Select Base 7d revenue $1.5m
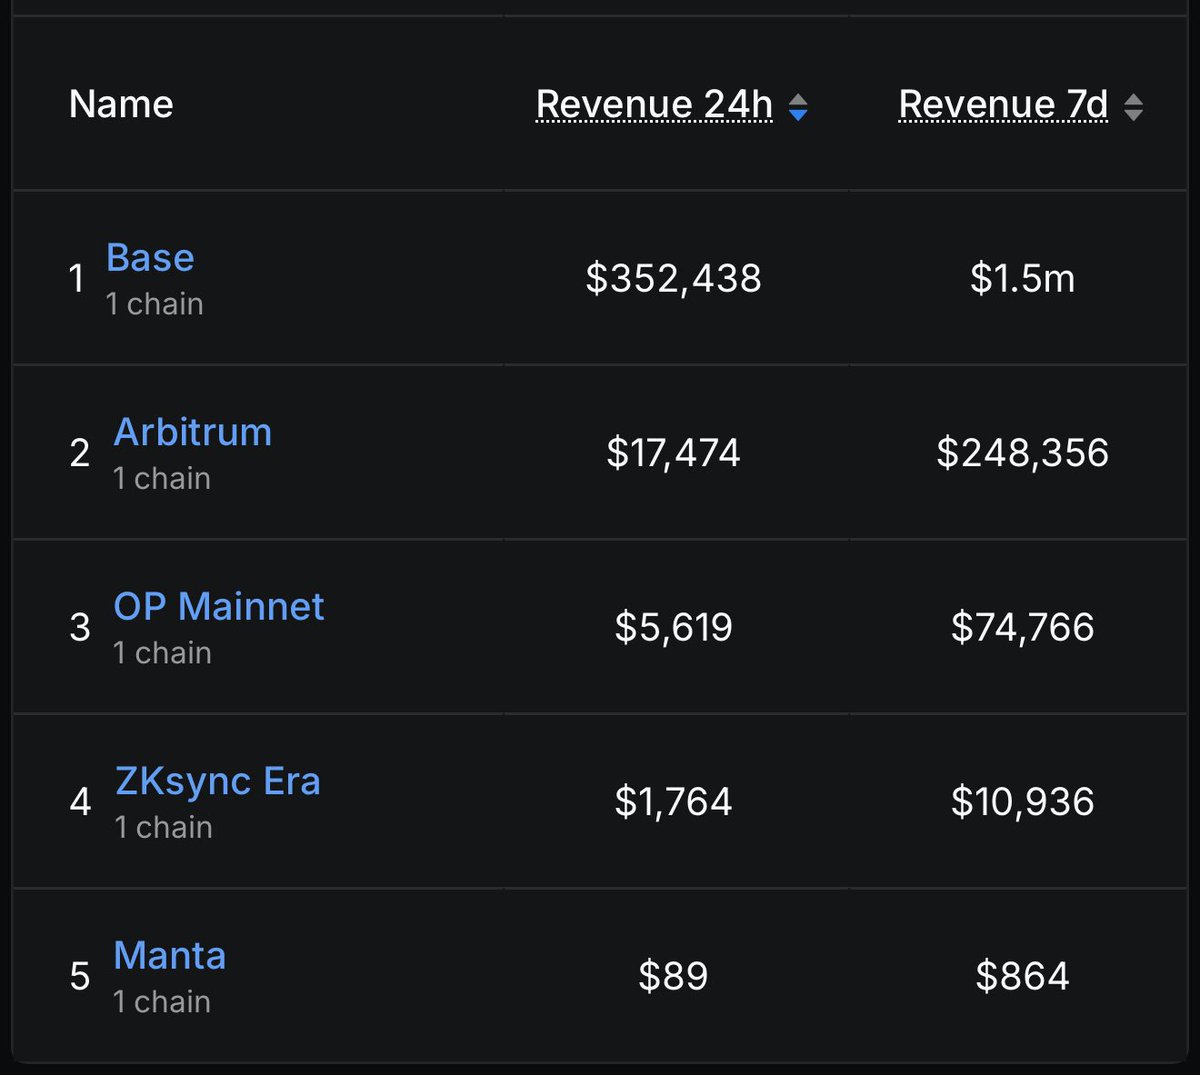Screen dimensions: 1200x1075 click(x=1023, y=278)
